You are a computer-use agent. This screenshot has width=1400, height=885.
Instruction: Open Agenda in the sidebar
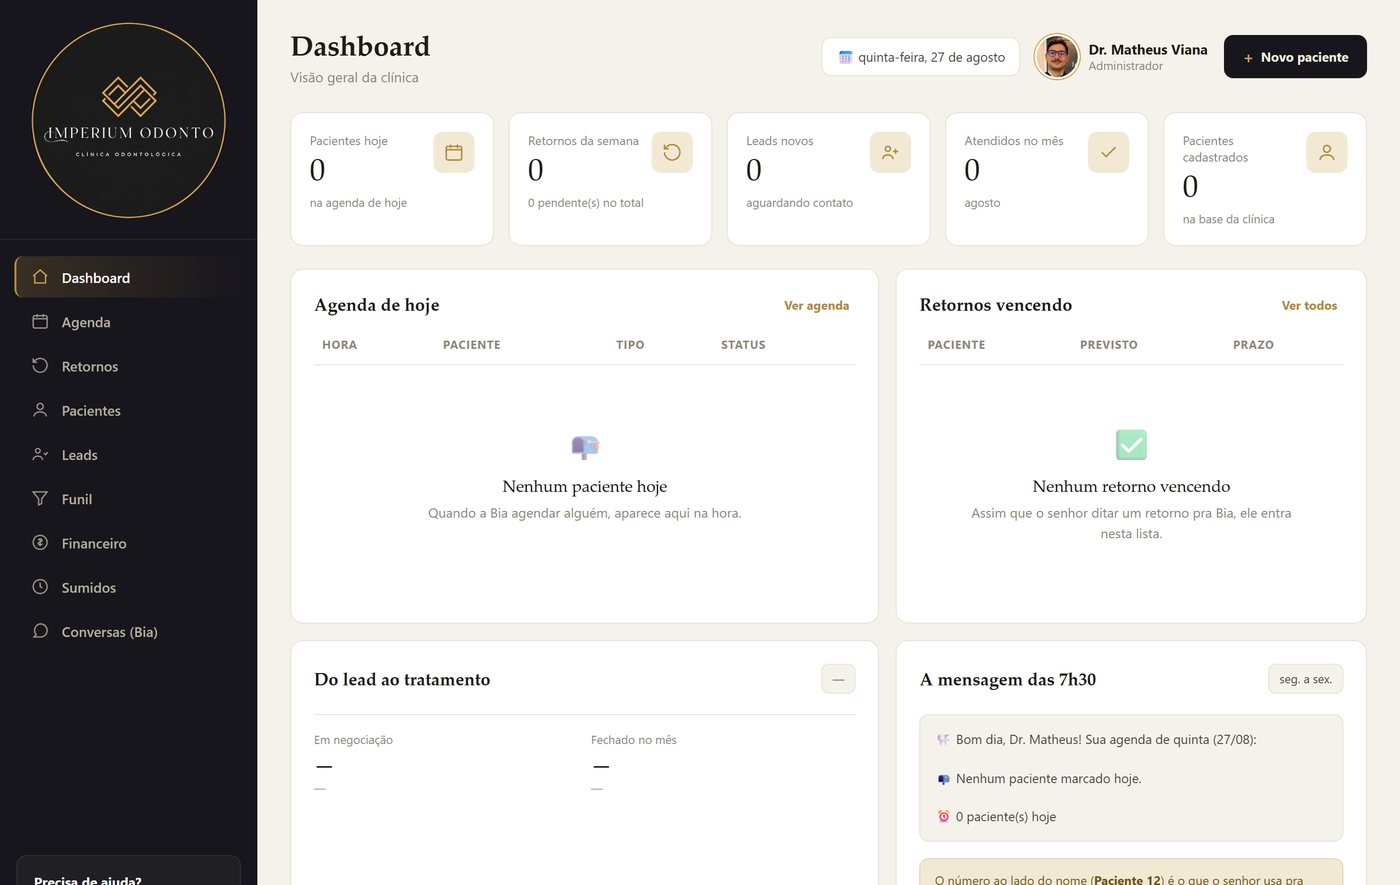tap(128, 322)
